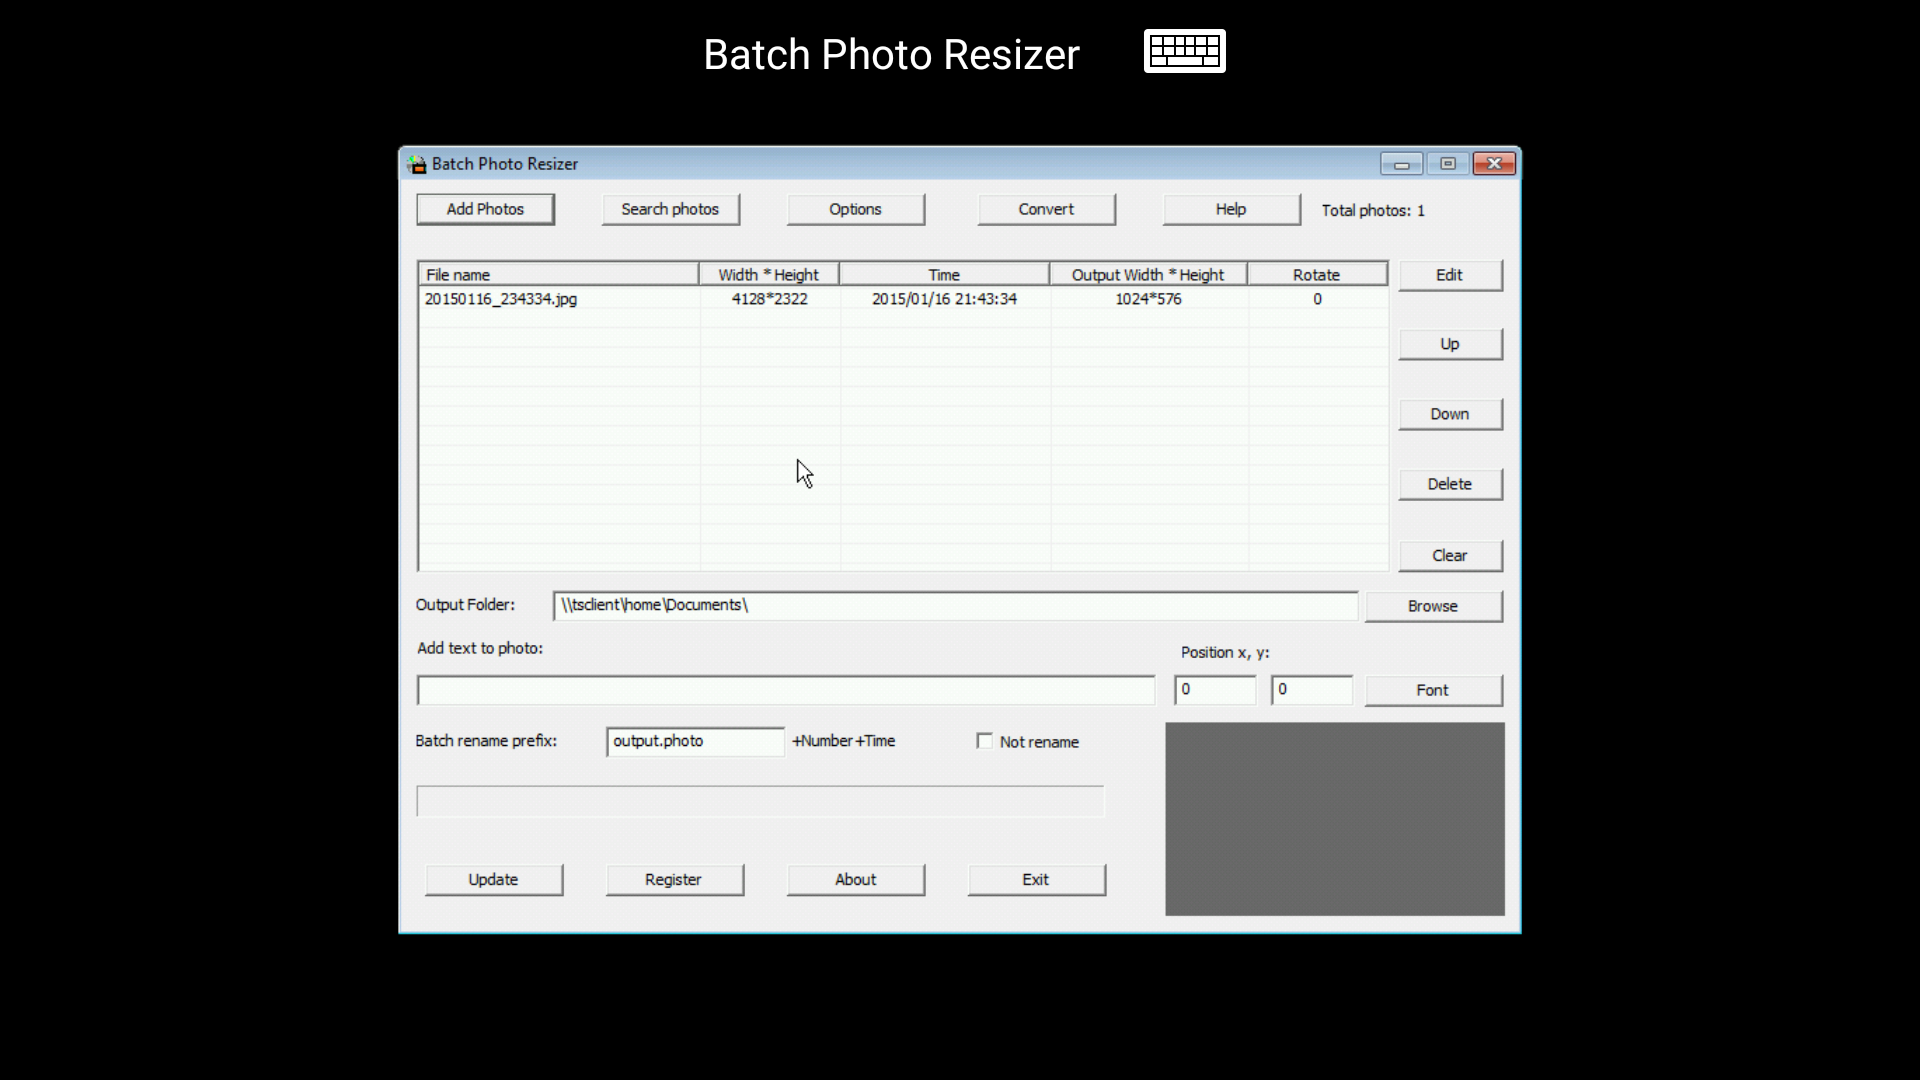Move photo Up in list

(1450, 344)
